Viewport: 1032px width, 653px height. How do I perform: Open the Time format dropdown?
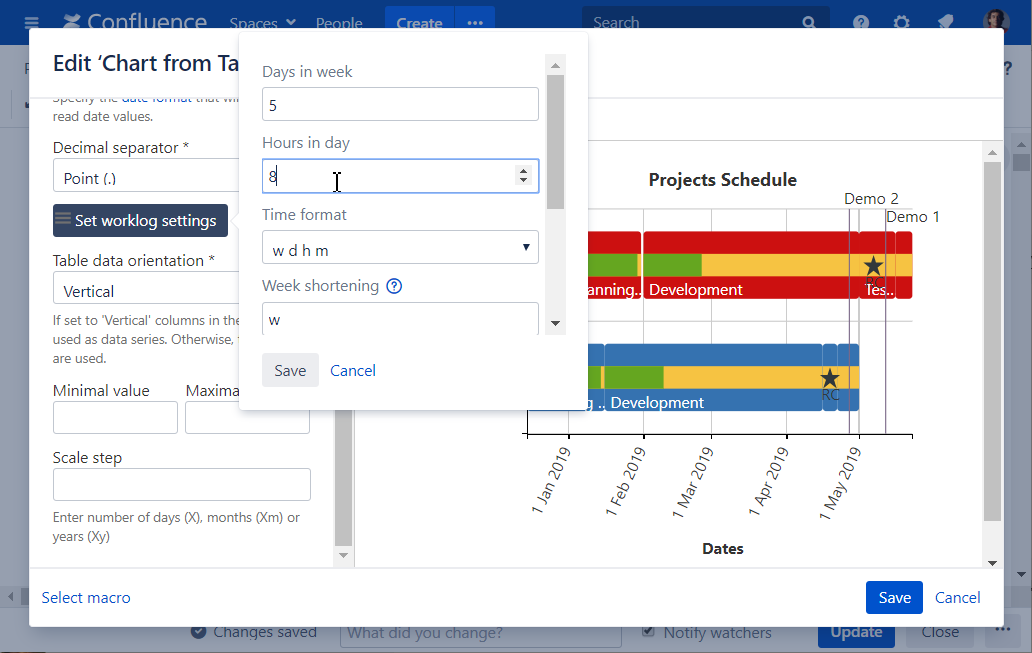(x=400, y=248)
